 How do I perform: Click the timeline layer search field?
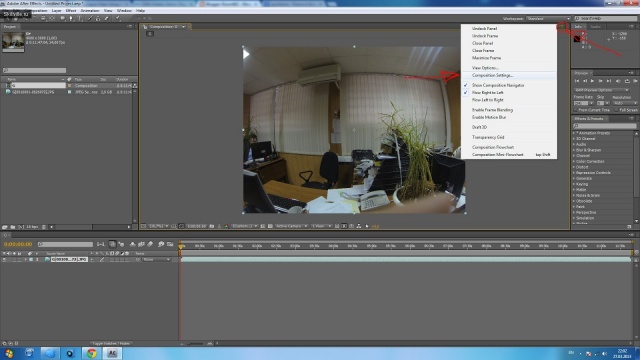coord(65,244)
